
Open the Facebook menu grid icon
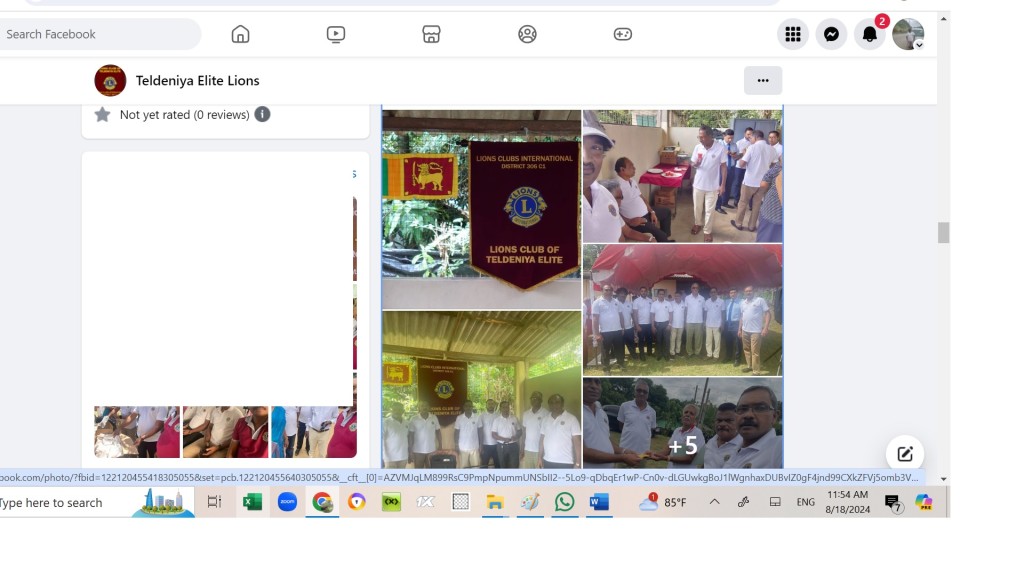(x=793, y=34)
